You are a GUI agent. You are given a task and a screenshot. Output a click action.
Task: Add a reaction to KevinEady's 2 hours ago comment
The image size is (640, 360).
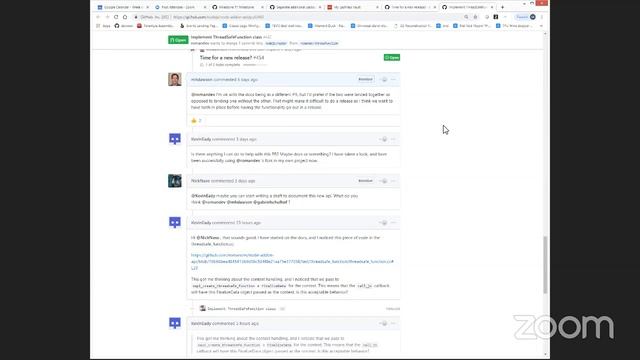pos(383,324)
